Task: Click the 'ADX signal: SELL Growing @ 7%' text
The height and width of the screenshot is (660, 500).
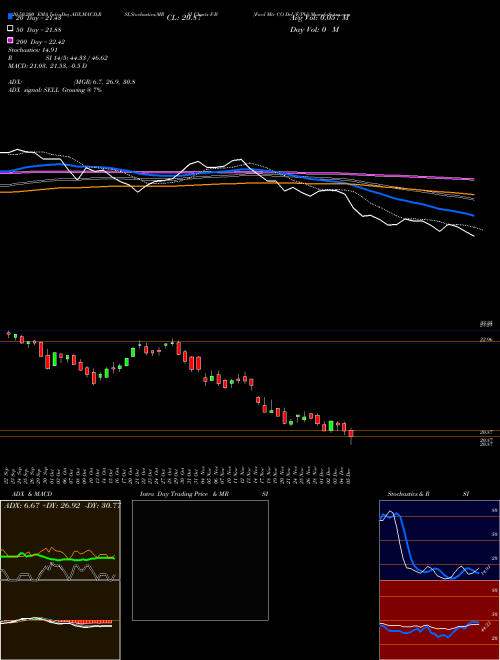Action: tap(55, 90)
